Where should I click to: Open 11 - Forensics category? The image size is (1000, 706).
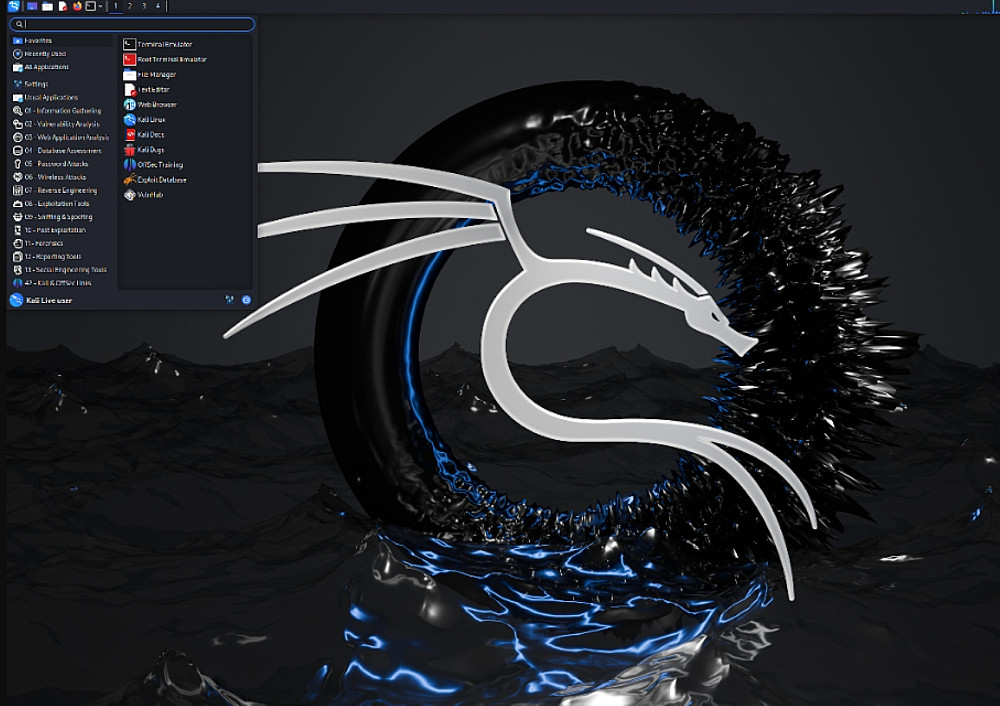click(62, 244)
